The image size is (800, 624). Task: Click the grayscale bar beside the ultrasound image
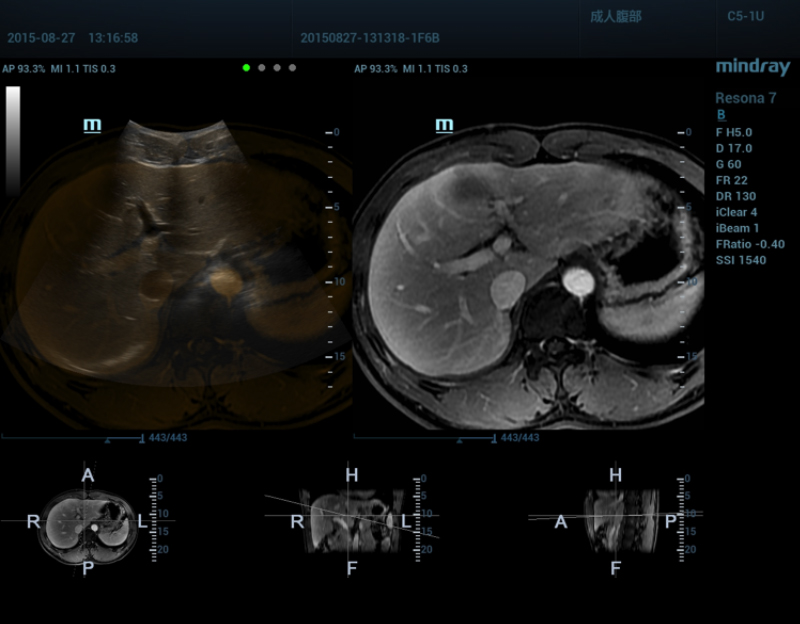coord(13,138)
